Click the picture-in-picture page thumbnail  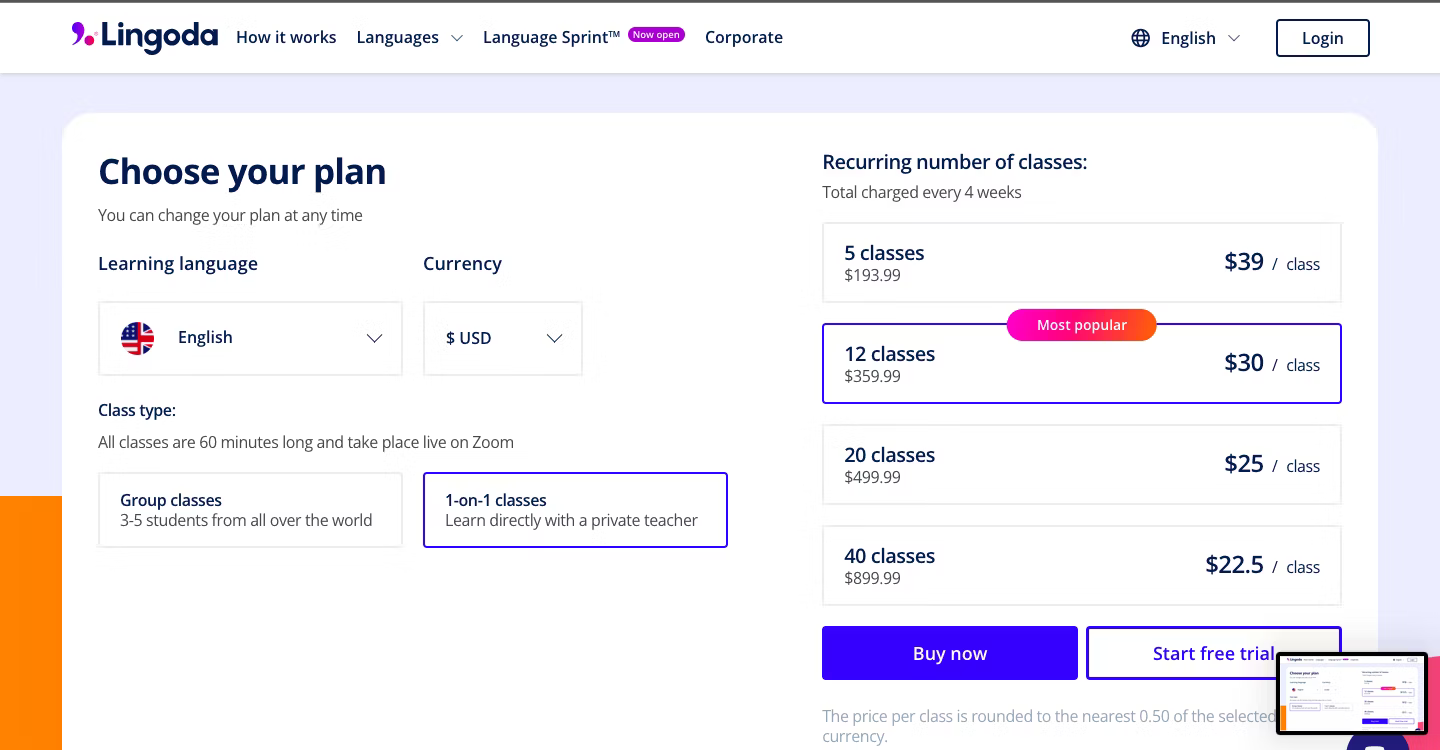(x=1352, y=694)
